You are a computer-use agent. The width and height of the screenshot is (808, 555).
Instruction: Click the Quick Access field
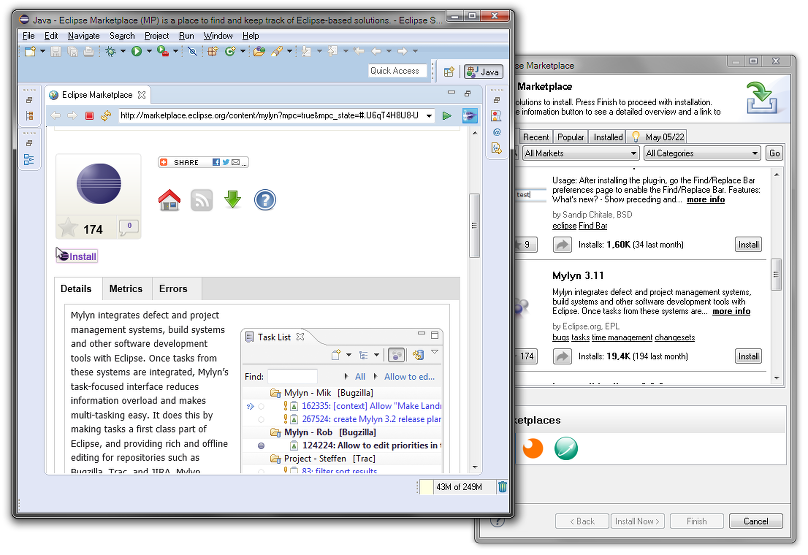coord(397,71)
